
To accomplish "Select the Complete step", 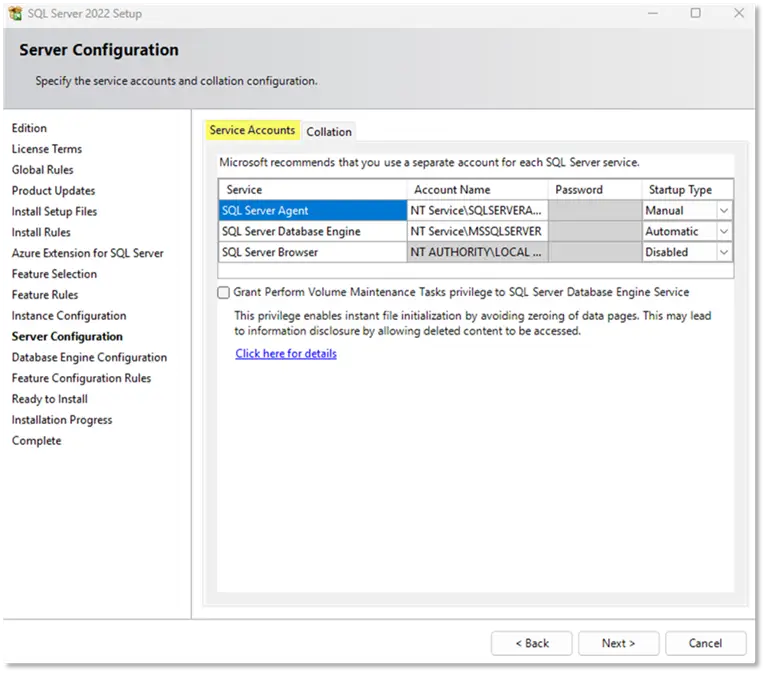I will point(37,441).
